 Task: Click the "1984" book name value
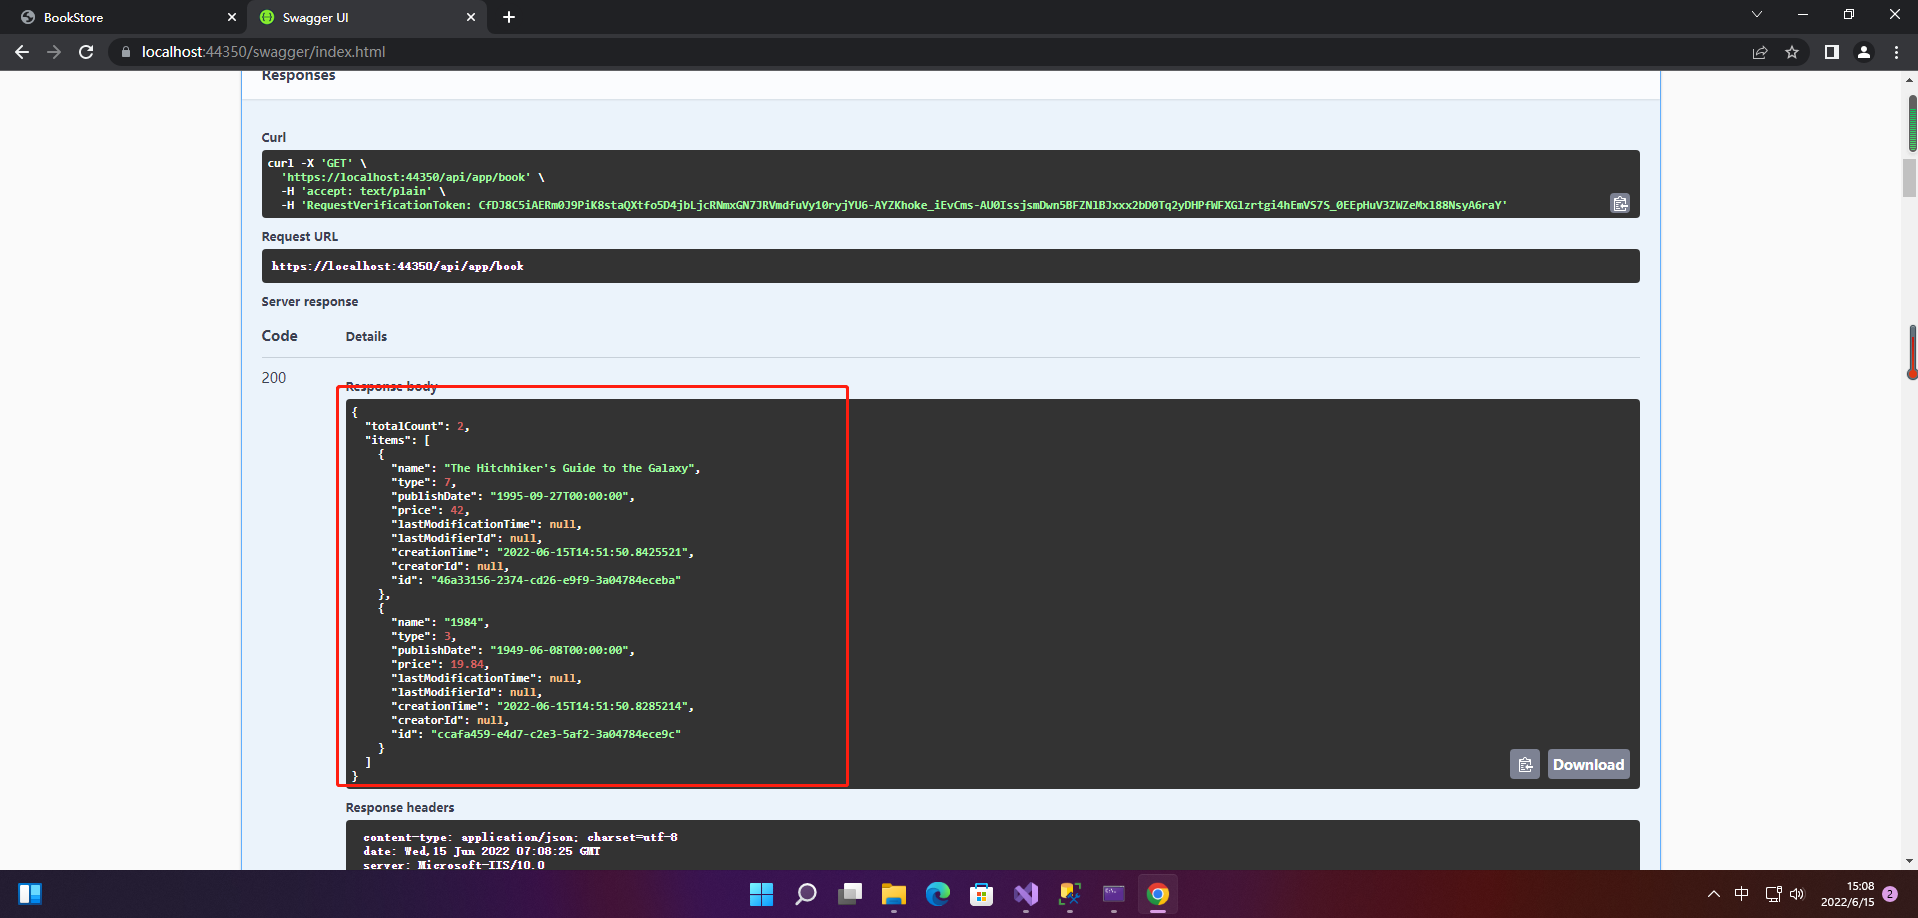click(463, 622)
